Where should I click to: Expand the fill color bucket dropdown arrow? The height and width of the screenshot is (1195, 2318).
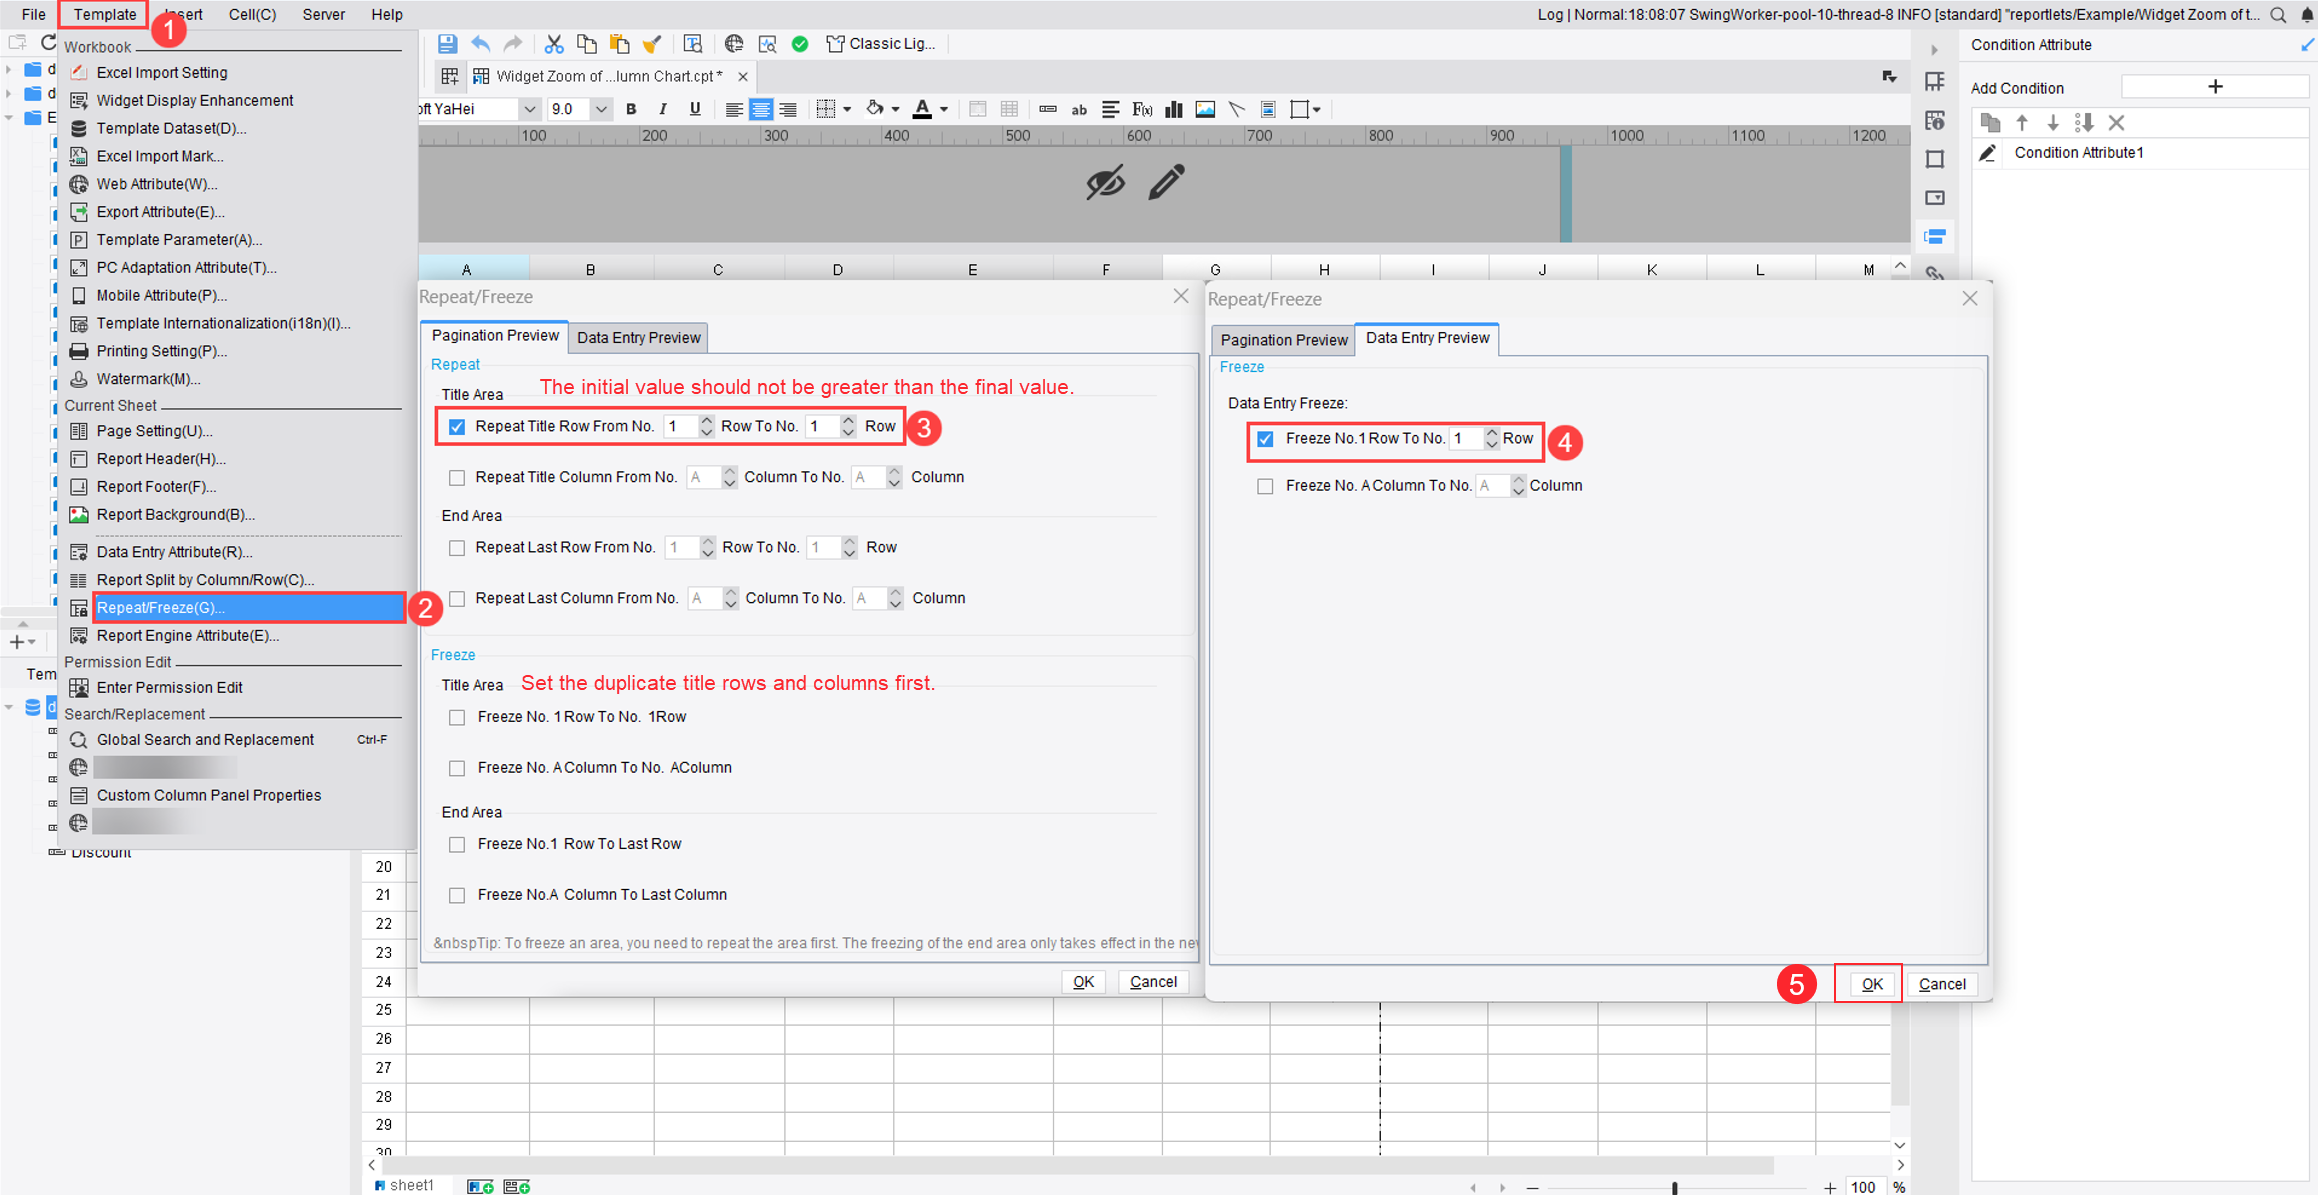tap(896, 109)
